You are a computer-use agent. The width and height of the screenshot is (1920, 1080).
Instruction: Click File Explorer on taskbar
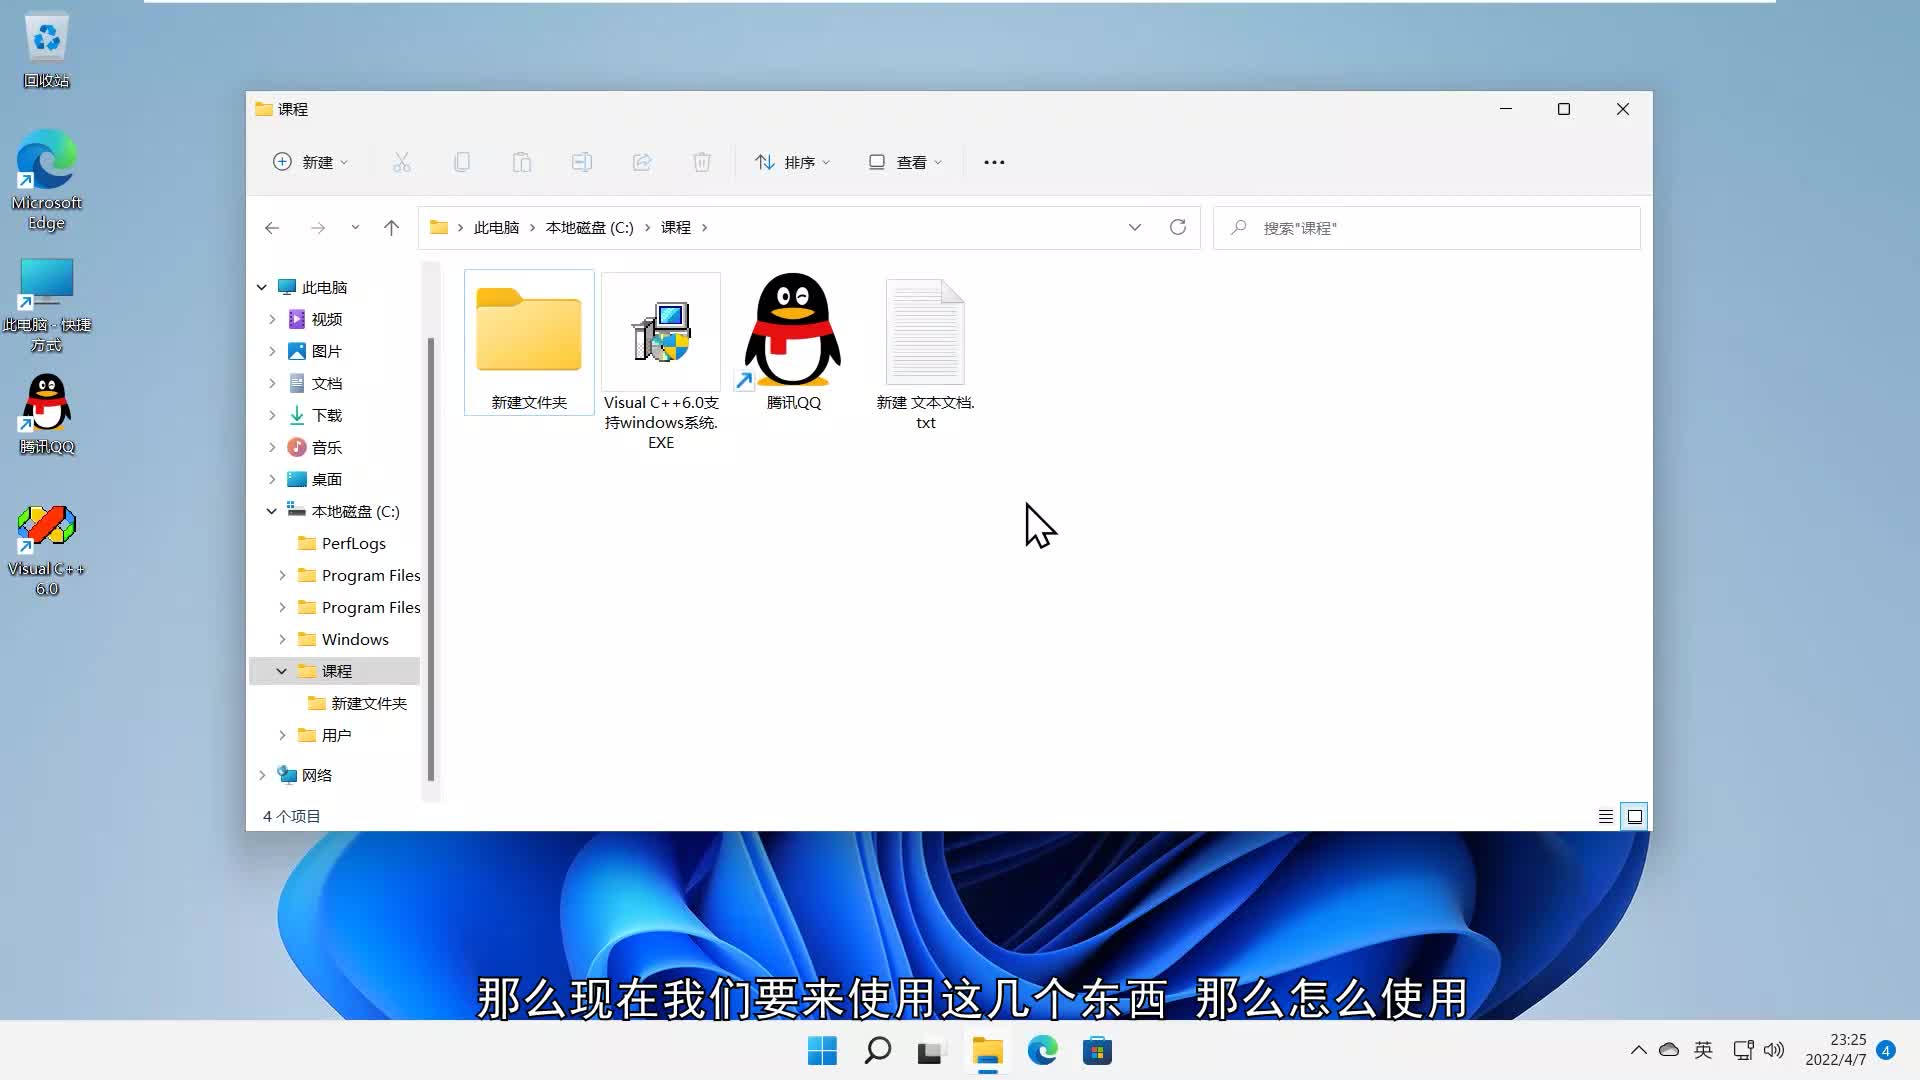987,1051
